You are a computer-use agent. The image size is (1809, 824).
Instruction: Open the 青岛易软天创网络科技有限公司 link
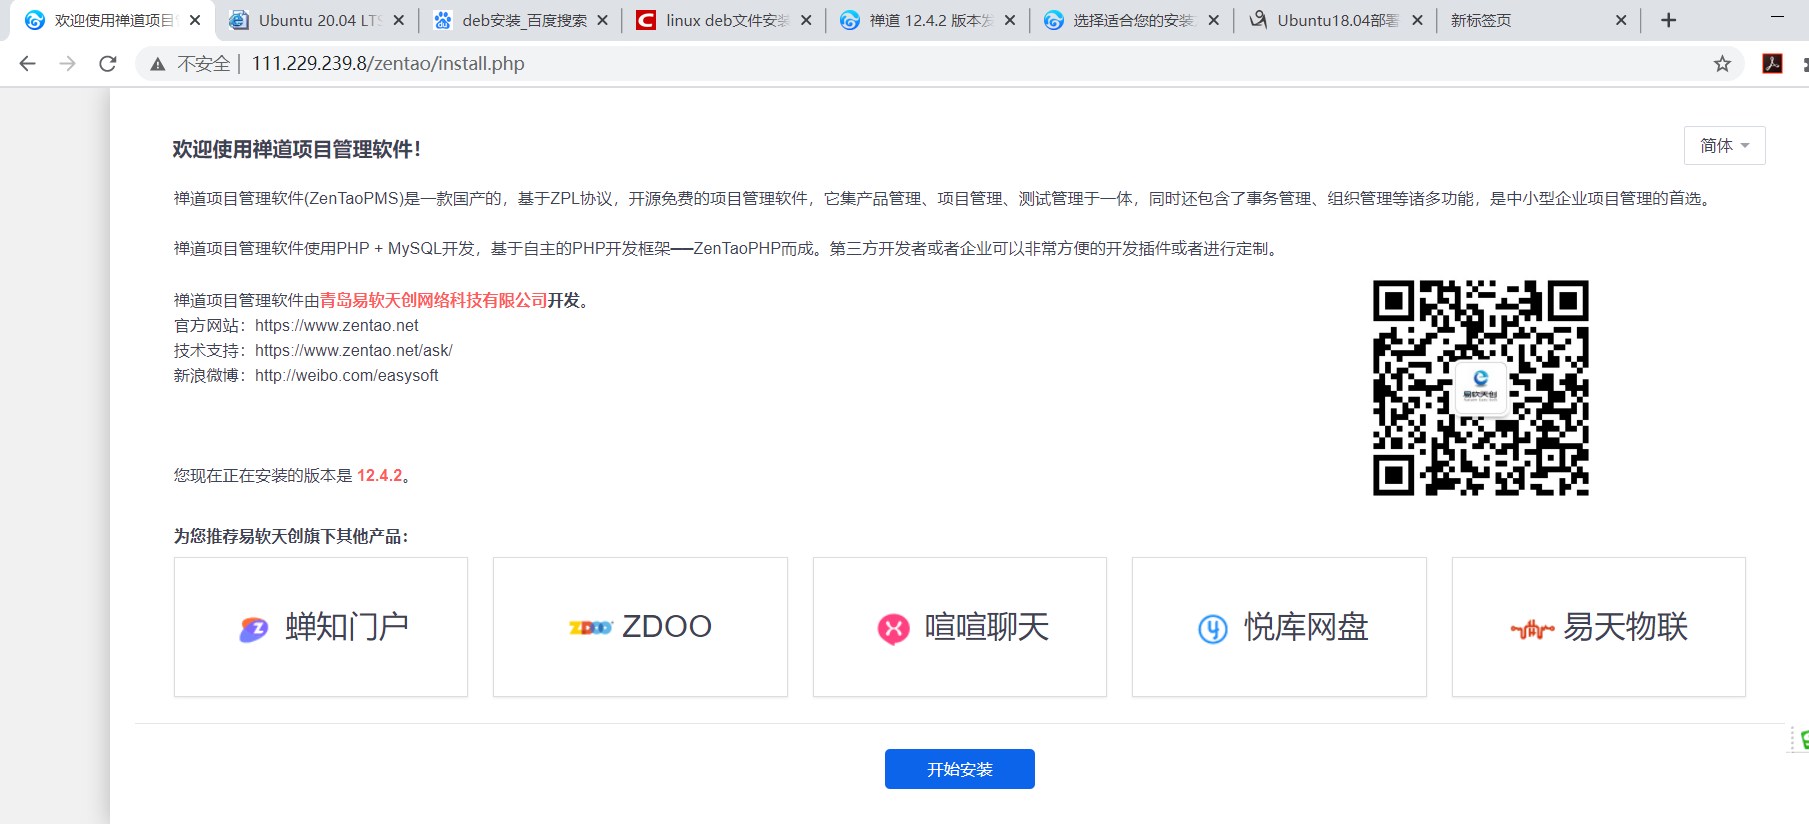pos(433,300)
